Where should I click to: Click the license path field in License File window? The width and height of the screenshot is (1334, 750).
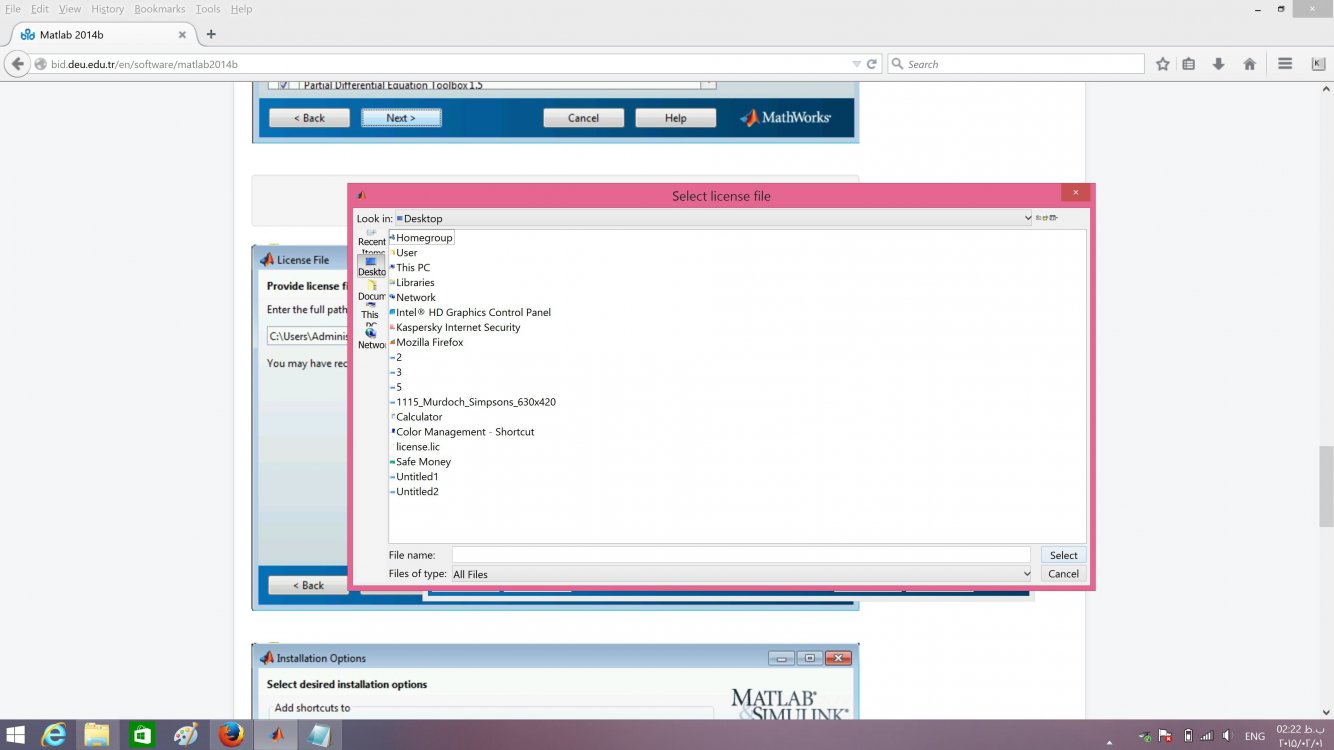[308, 336]
